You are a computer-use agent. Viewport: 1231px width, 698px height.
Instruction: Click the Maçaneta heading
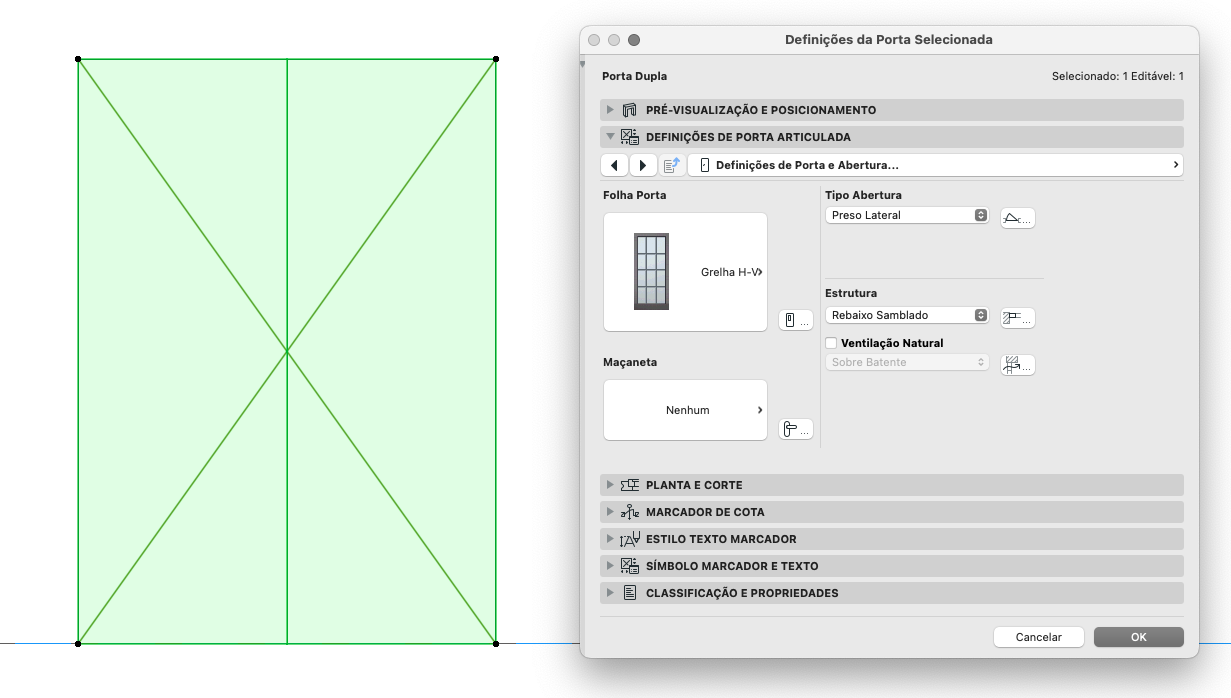pos(630,362)
